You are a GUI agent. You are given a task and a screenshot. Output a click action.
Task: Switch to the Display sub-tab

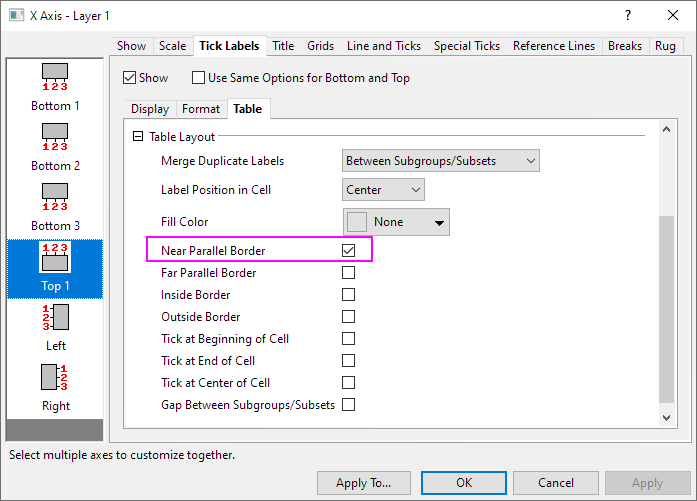150,109
